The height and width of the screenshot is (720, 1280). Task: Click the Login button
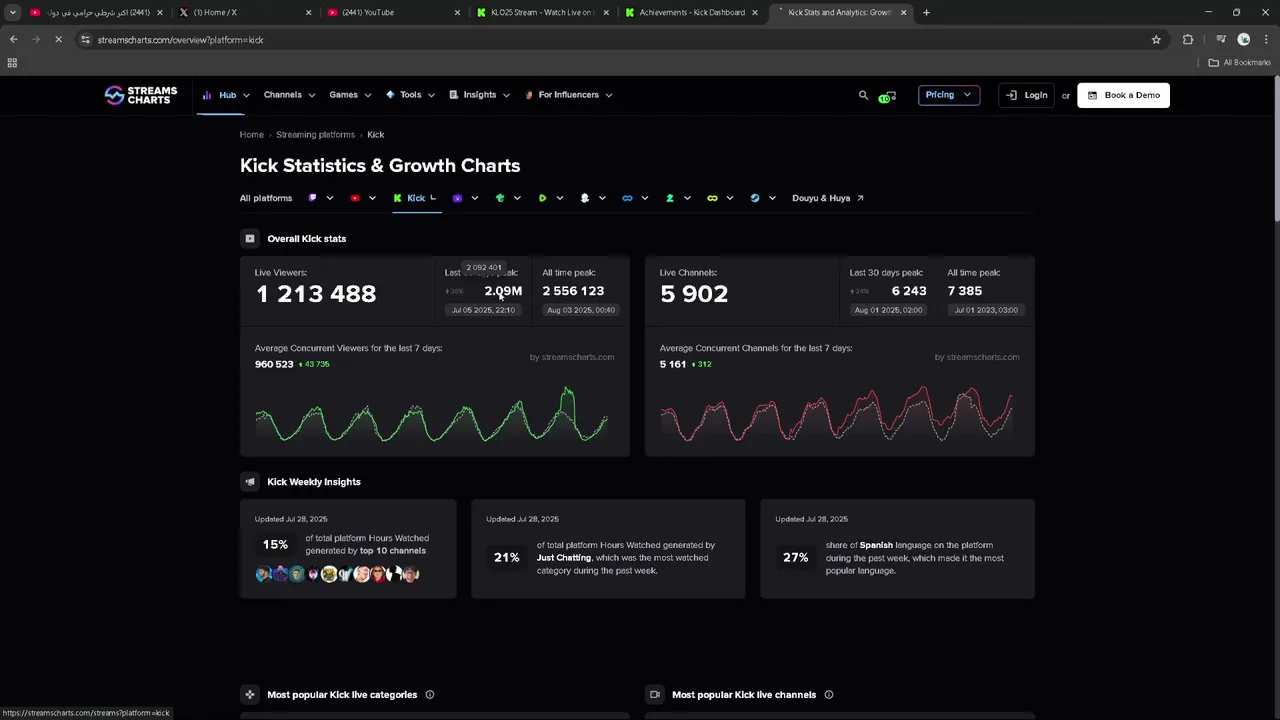1026,95
